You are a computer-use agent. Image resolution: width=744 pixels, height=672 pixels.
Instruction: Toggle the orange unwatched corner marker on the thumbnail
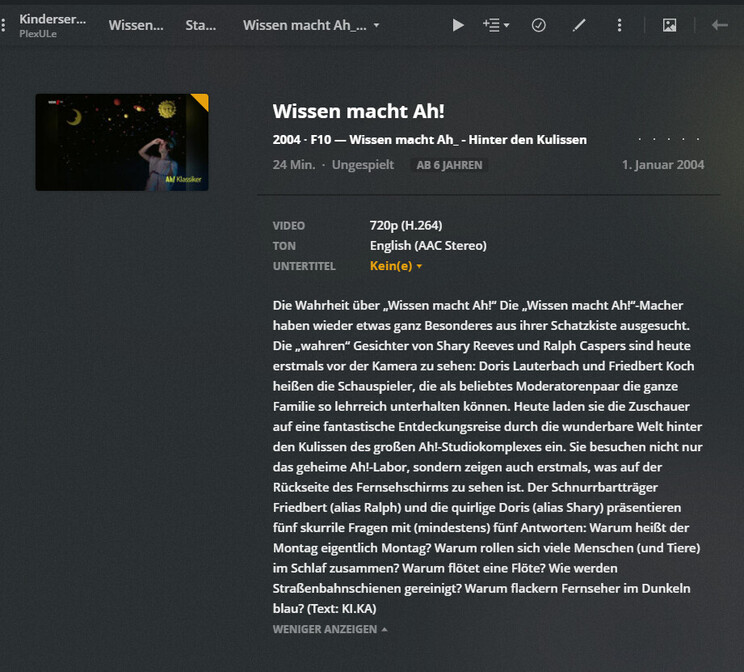point(201,101)
